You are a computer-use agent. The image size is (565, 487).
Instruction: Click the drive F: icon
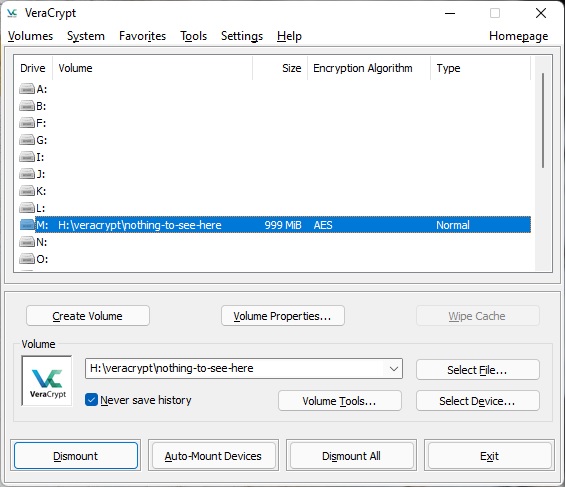(x=27, y=123)
